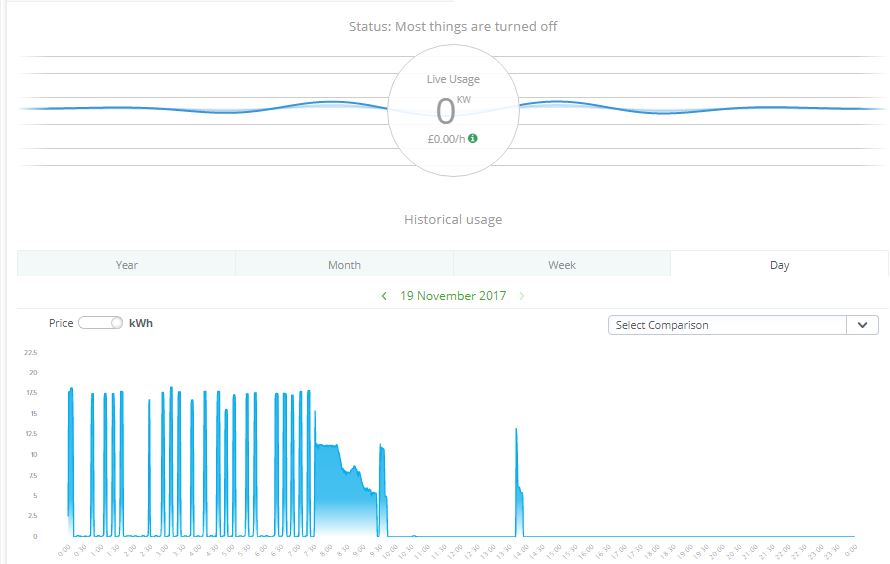Select the Day tab
Image resolution: width=890 pixels, height=564 pixels.
pos(779,265)
